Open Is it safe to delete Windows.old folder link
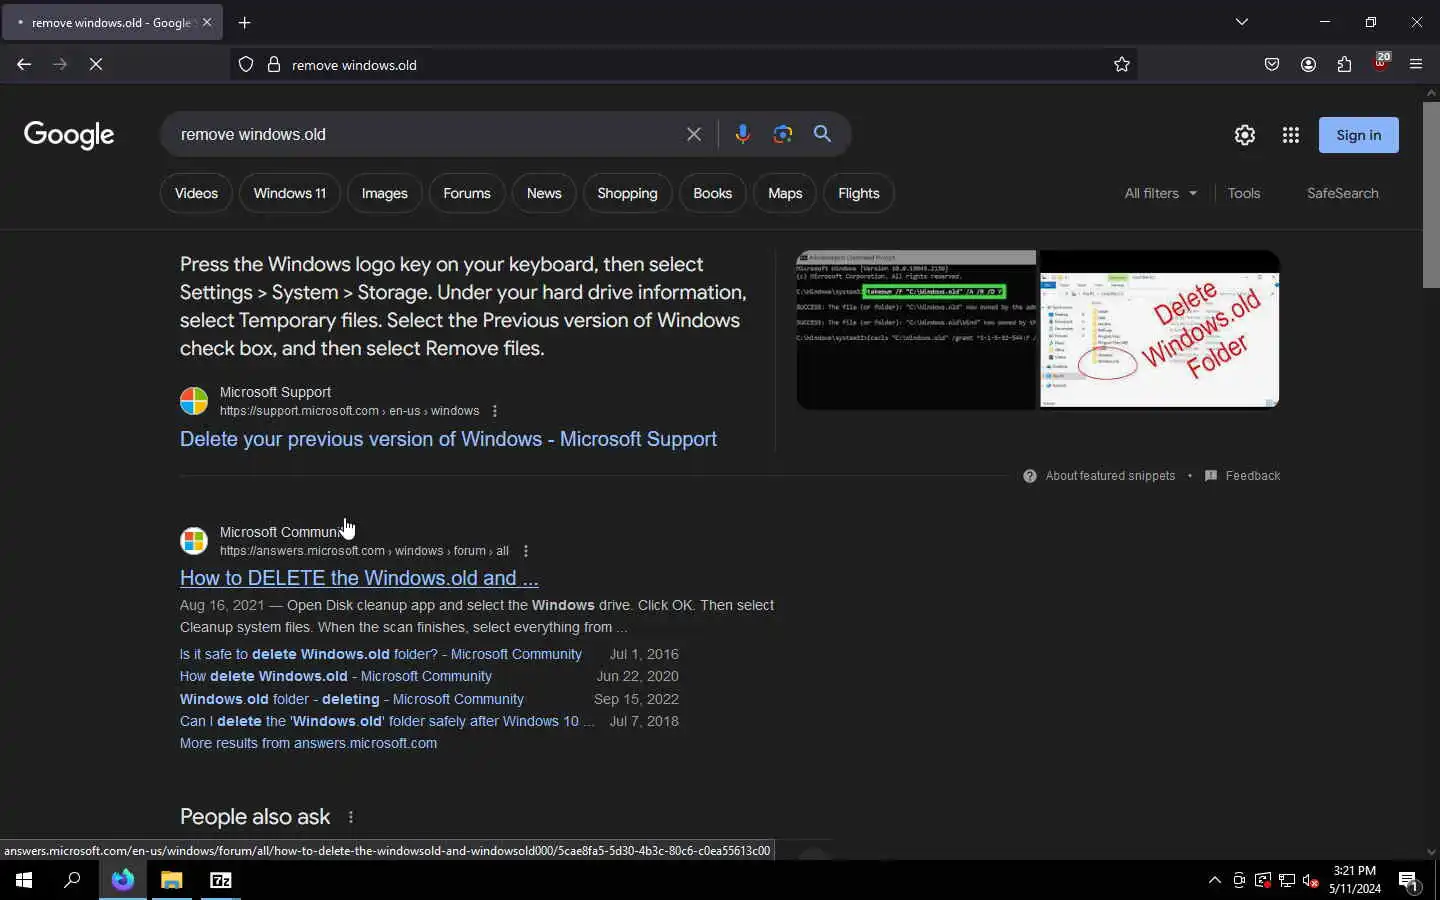1440x900 pixels. point(381,654)
